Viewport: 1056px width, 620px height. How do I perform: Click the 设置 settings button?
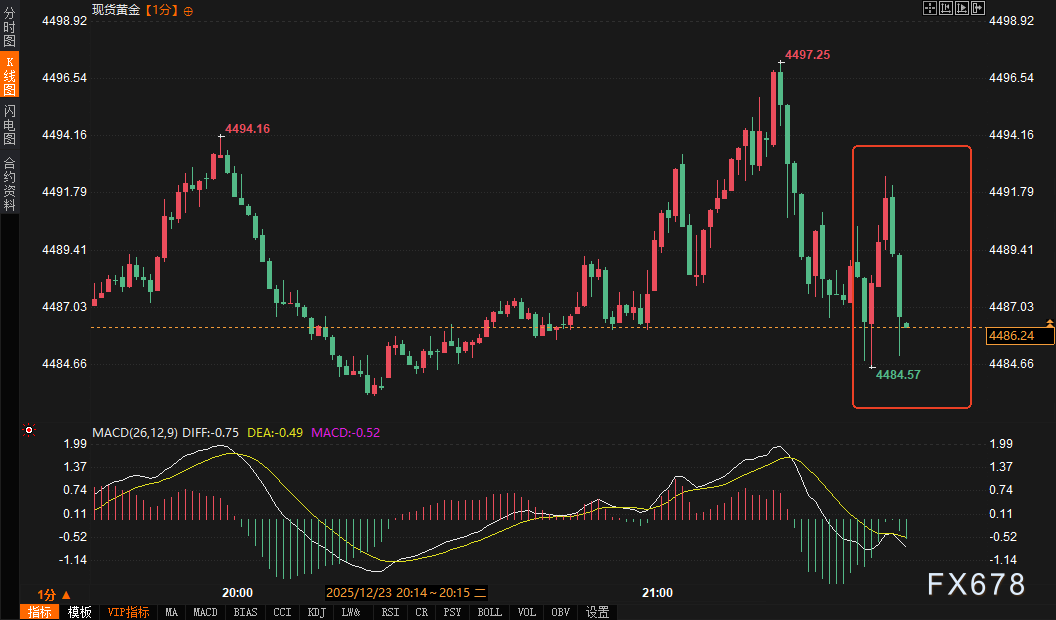coord(598,612)
